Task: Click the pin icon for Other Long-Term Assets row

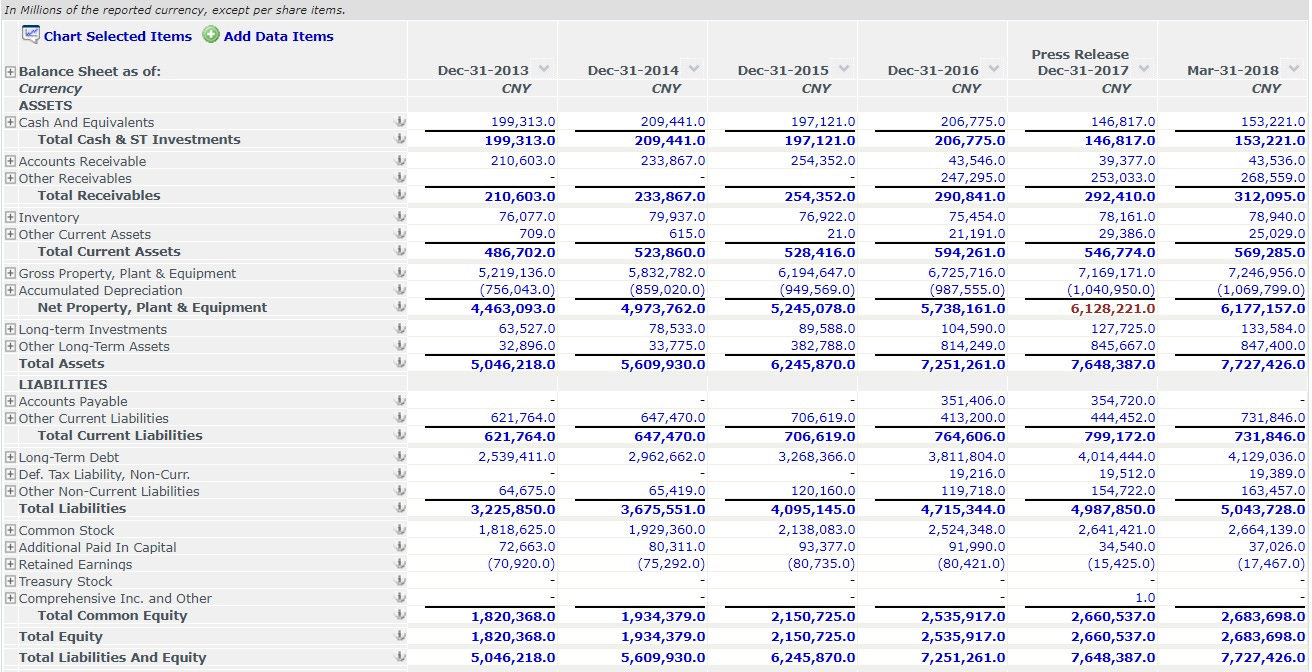Action: (x=400, y=346)
